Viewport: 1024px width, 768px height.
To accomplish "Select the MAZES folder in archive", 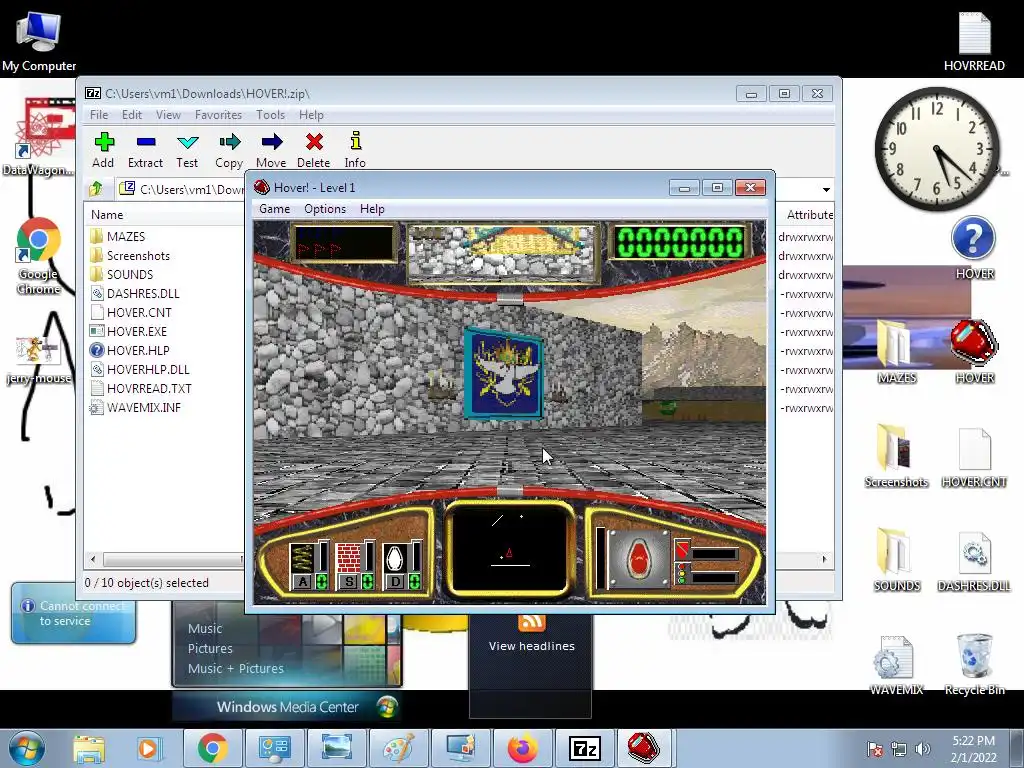I will [118, 236].
